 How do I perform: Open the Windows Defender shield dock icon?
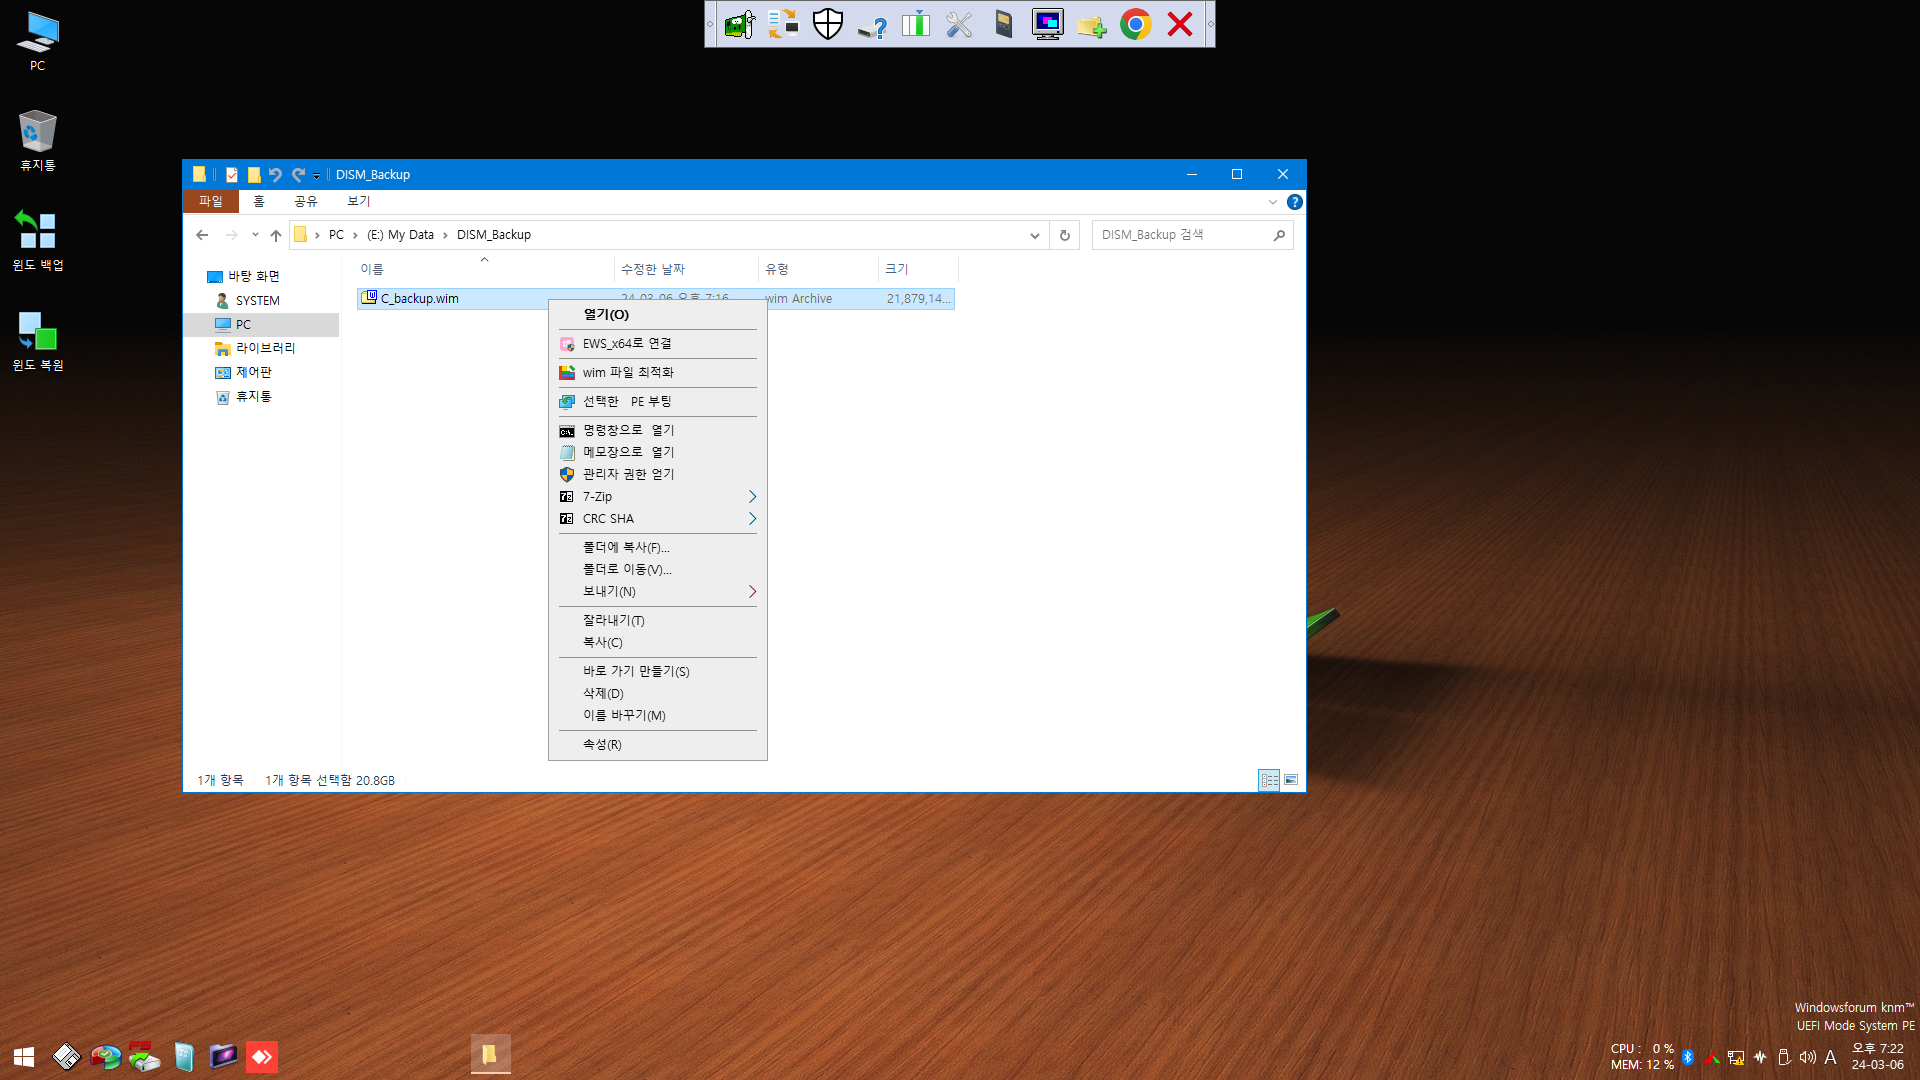828,24
